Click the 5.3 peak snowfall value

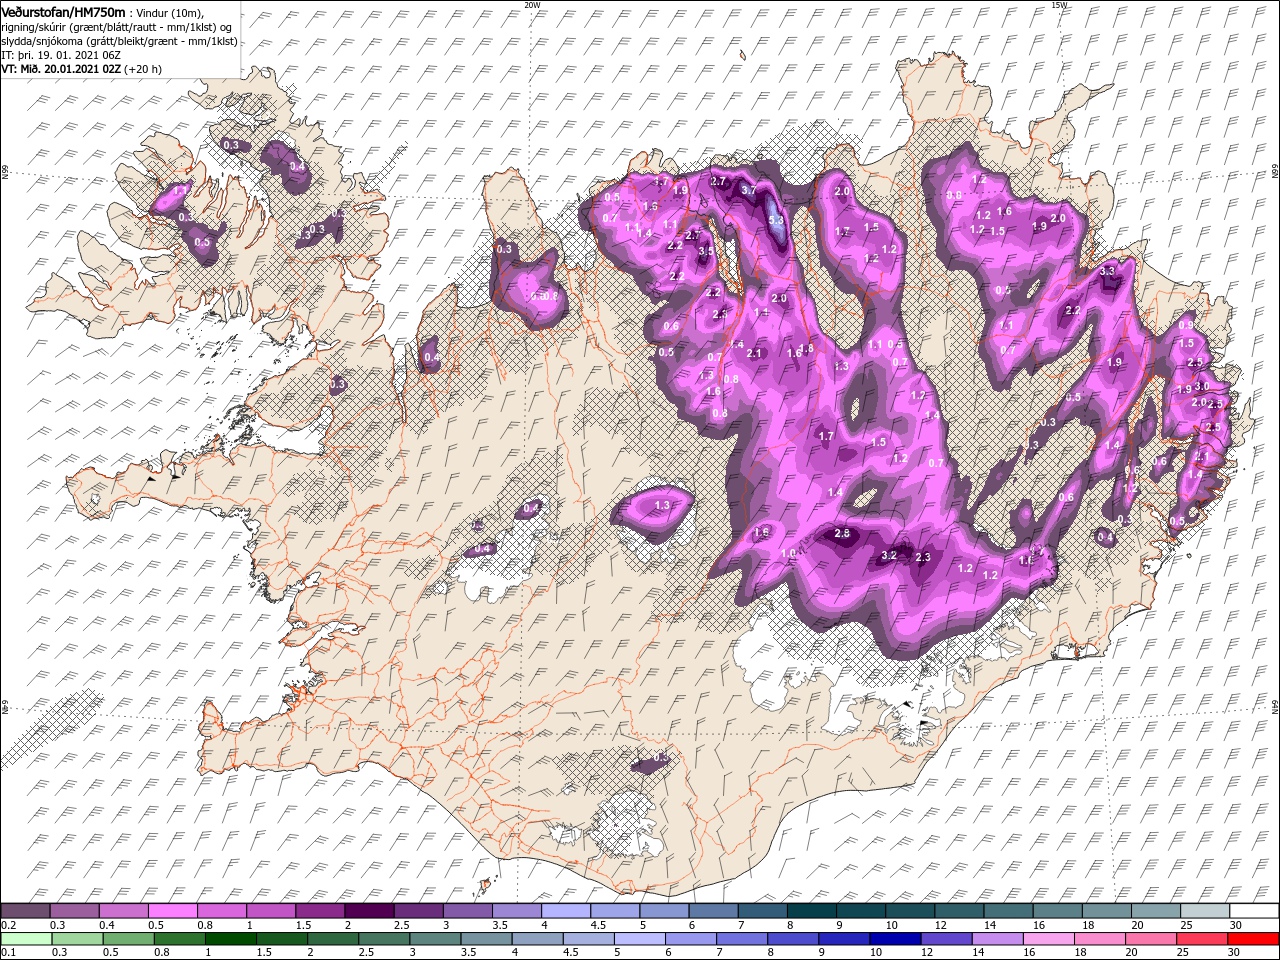point(776,221)
